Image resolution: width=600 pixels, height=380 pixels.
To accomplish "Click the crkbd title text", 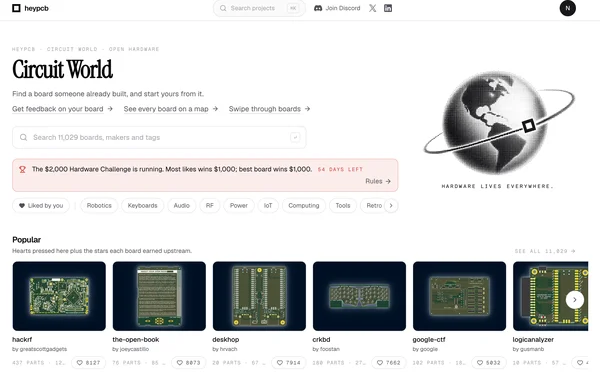I will (321, 339).
